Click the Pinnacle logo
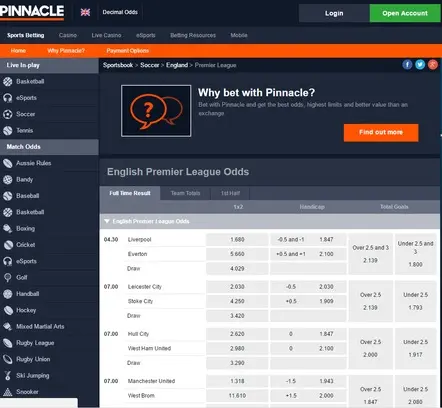The image size is (442, 408). coord(32,12)
